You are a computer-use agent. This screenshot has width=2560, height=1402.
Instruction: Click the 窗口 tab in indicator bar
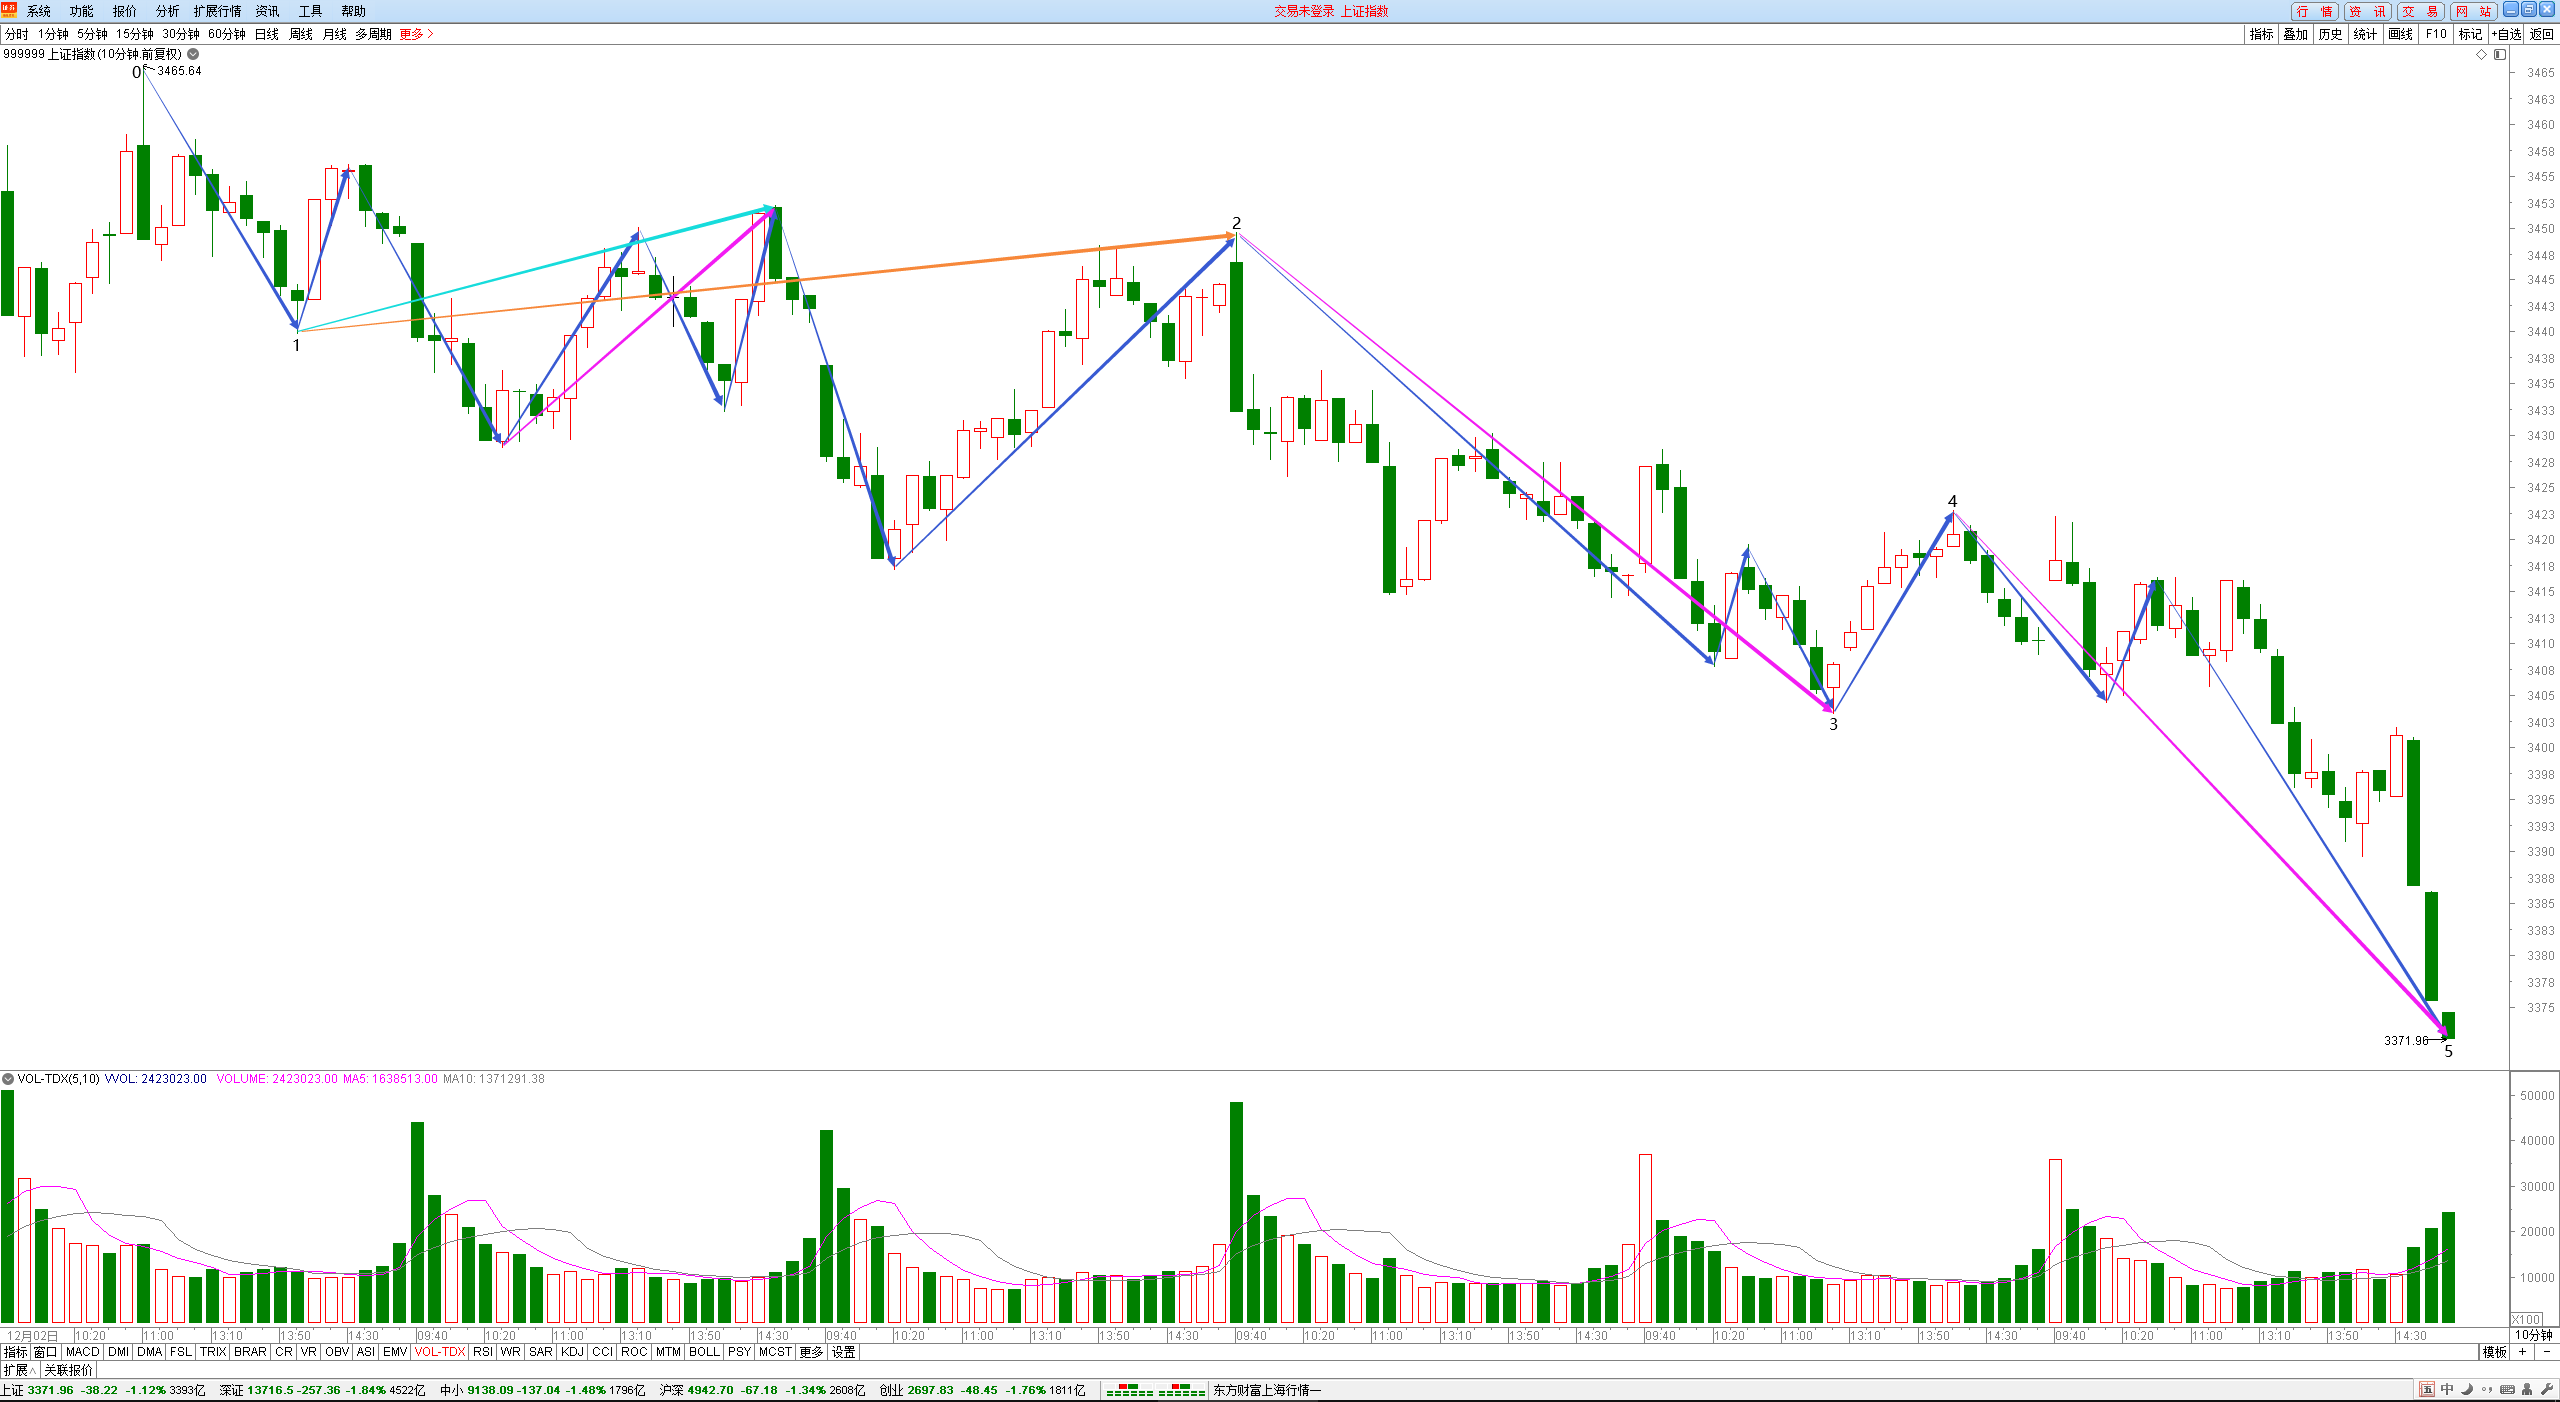[x=46, y=1352]
